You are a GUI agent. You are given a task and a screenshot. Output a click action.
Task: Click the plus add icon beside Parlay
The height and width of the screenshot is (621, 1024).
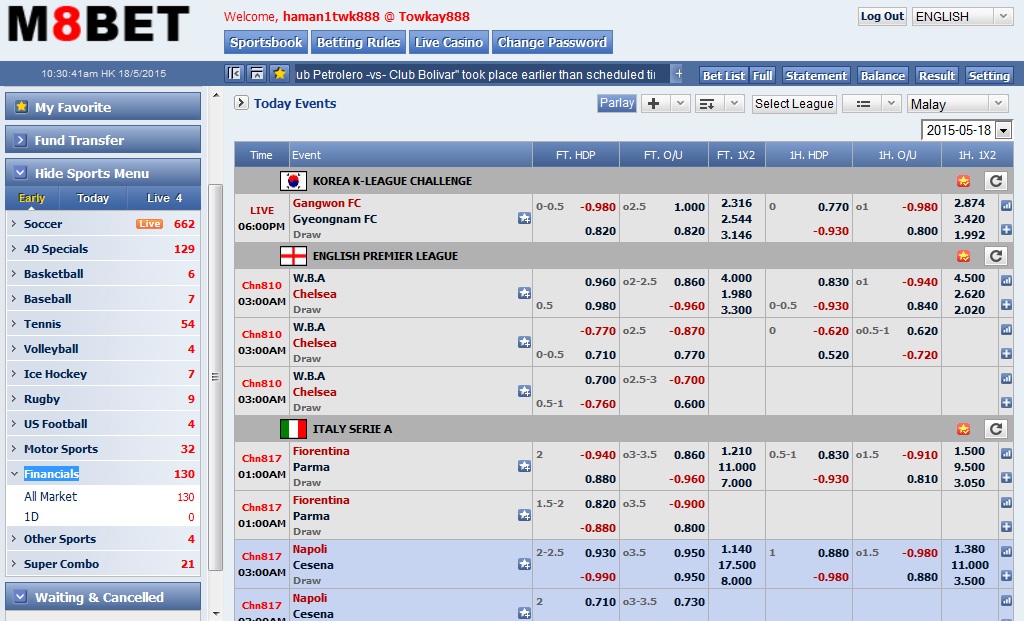(x=654, y=103)
